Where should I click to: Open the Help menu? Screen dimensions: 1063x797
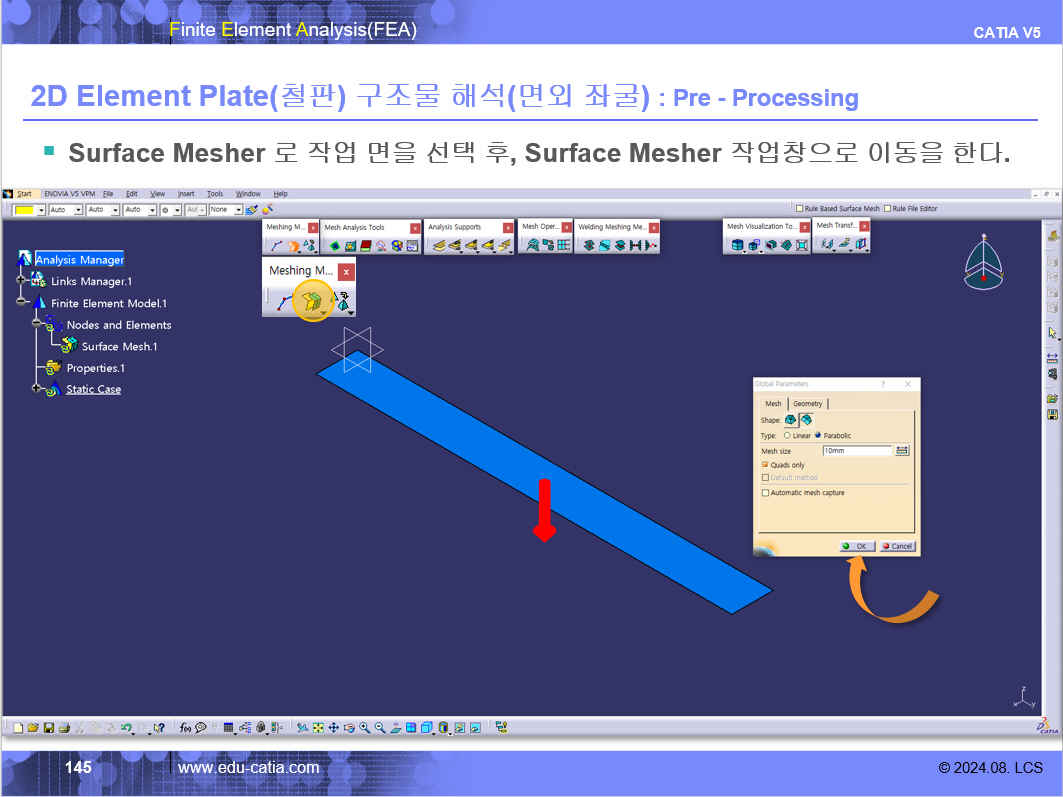pos(281,194)
